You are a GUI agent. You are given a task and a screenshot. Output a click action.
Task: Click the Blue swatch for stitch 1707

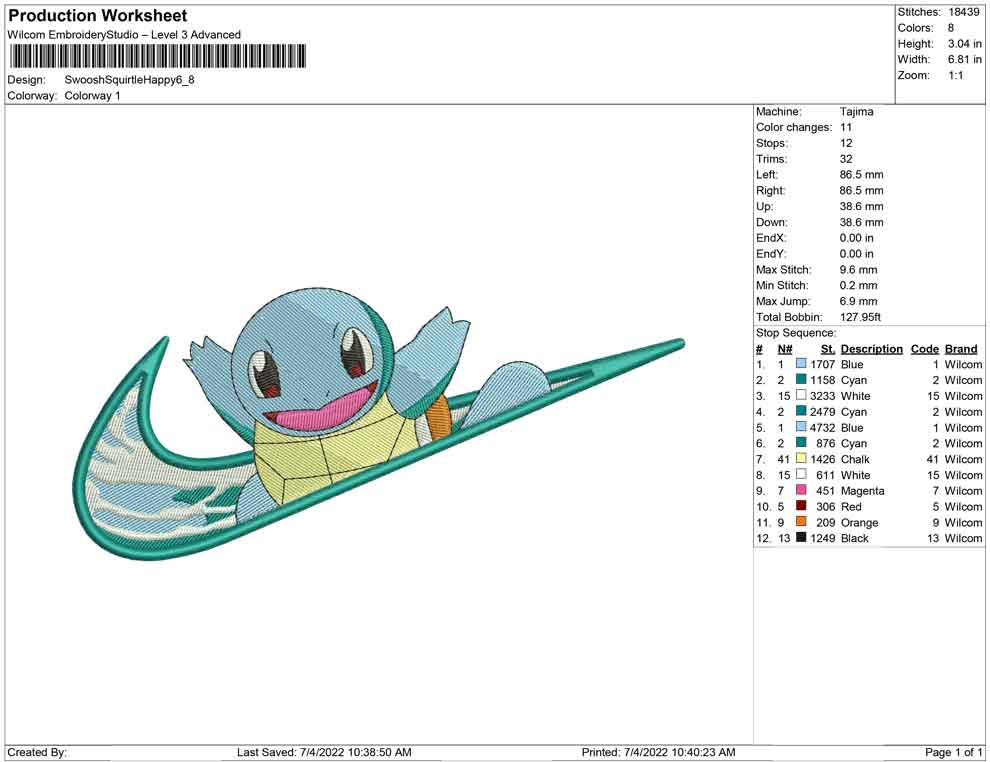[801, 364]
